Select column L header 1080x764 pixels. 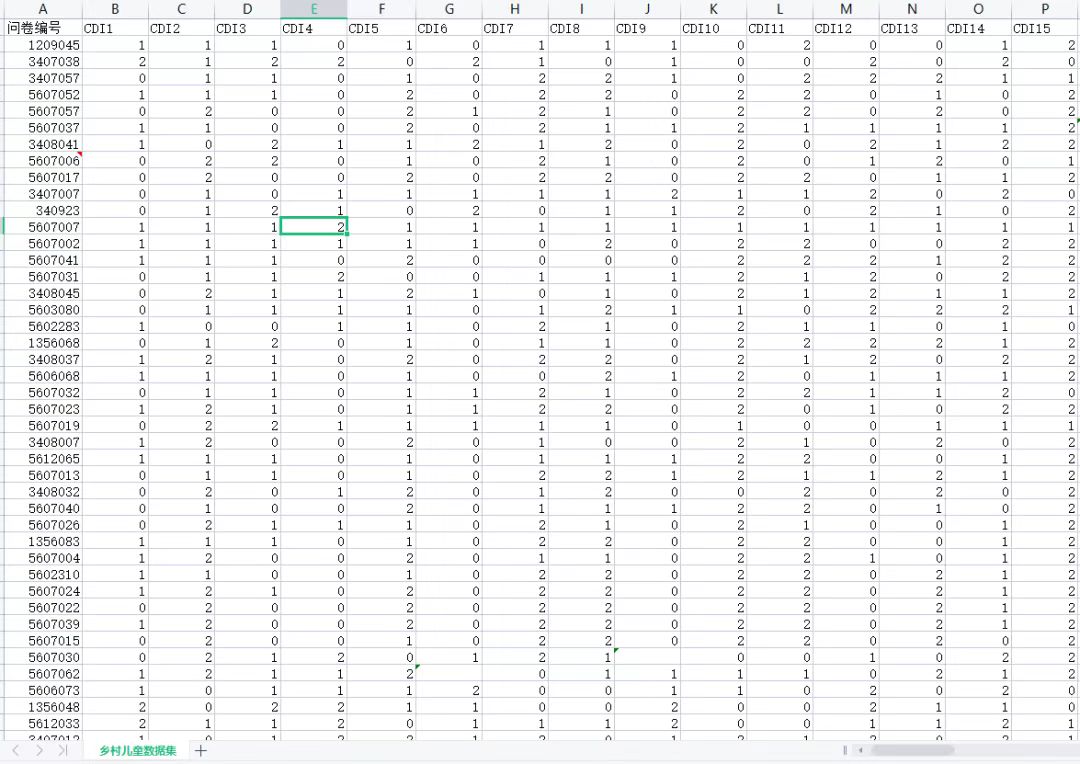click(779, 9)
